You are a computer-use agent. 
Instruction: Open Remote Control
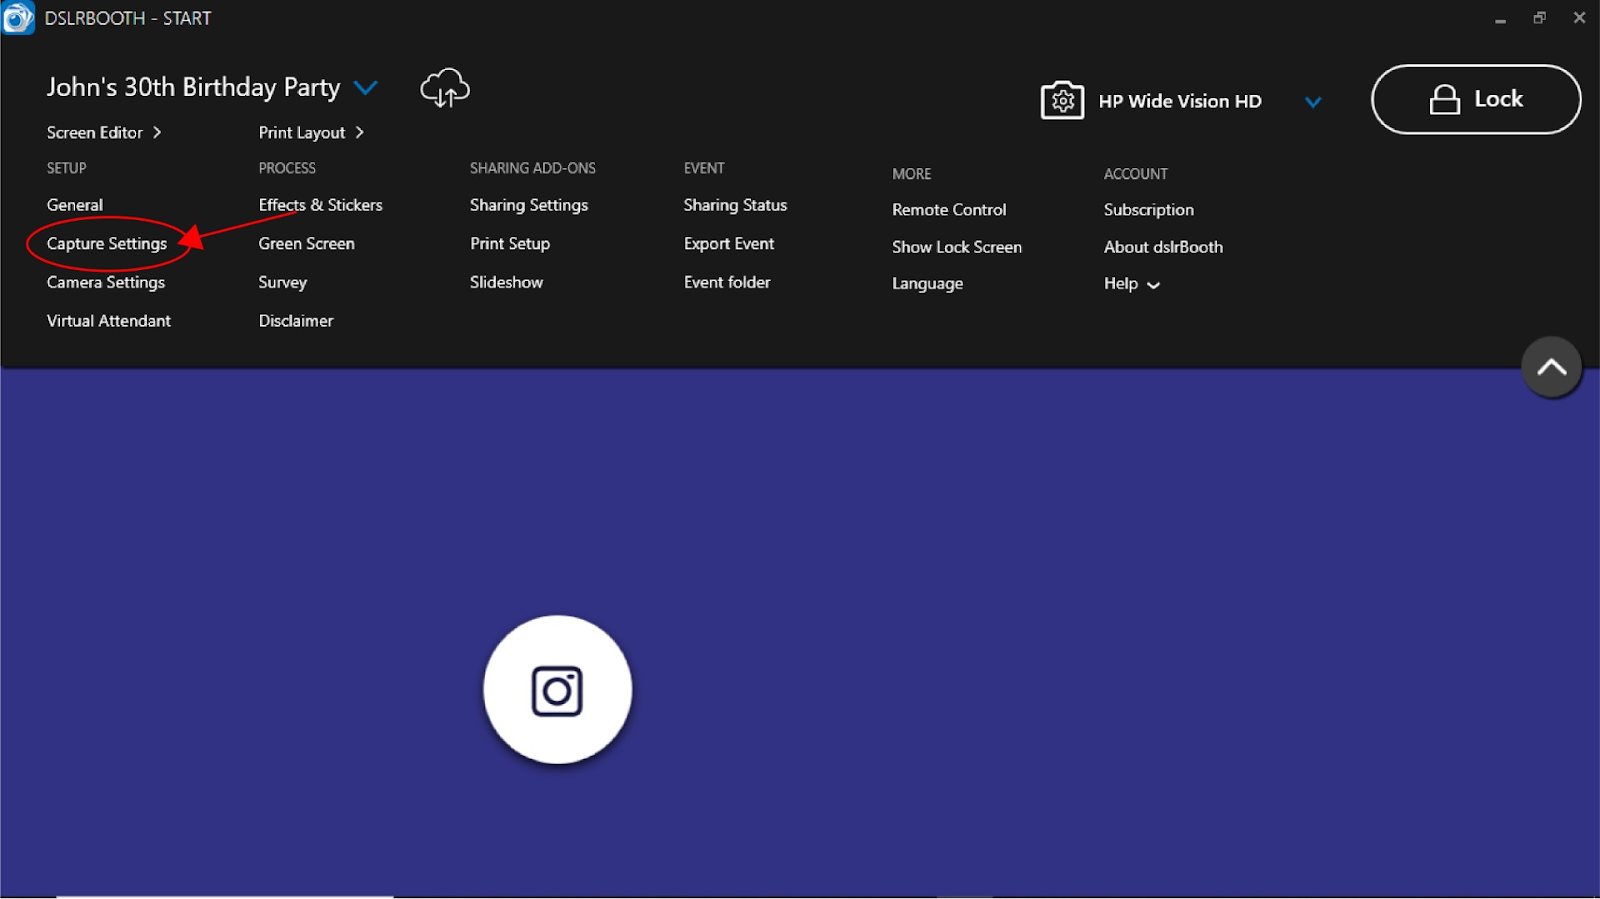click(x=949, y=210)
